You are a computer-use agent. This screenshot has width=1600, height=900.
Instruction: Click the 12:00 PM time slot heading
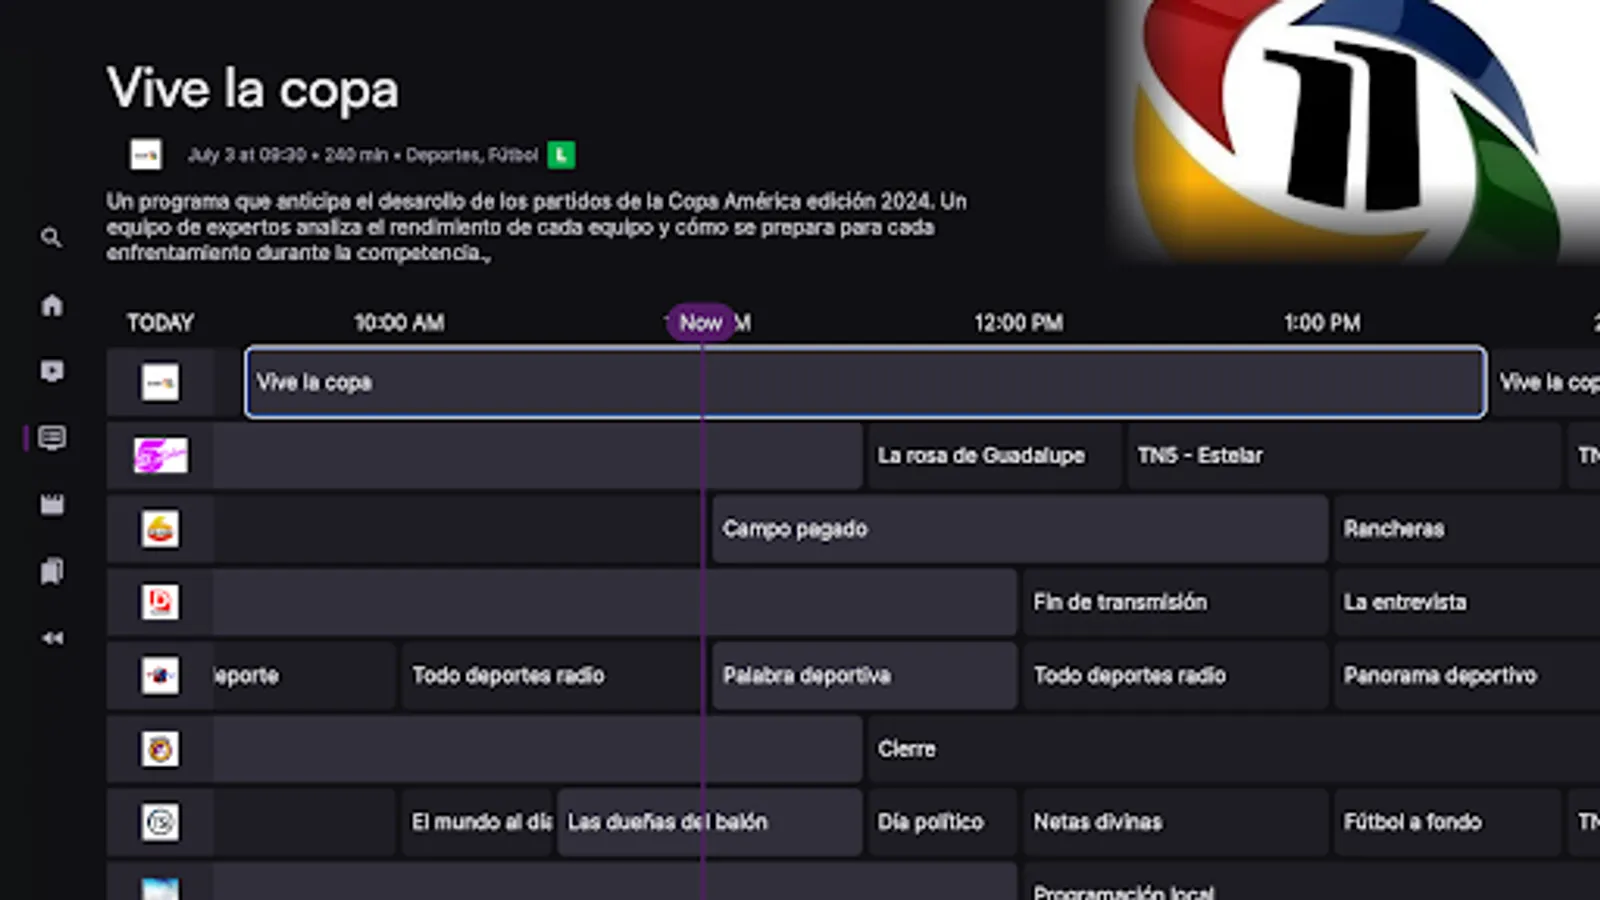tap(1019, 323)
